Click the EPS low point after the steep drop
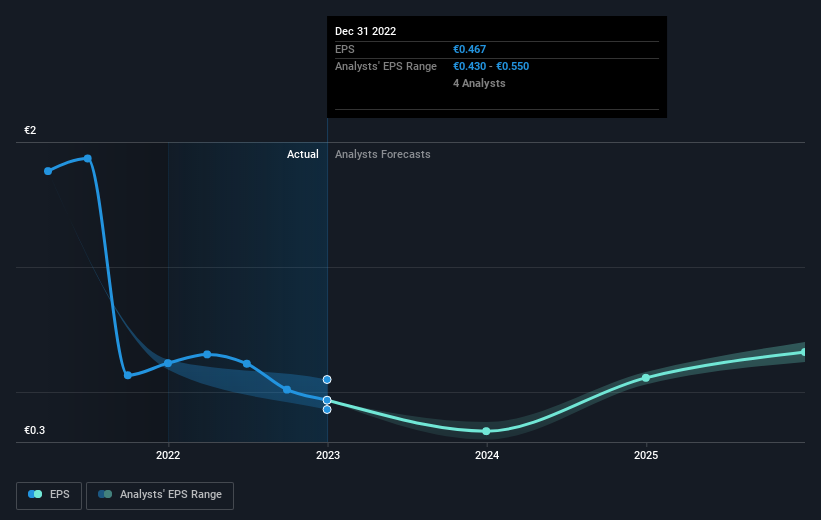Image resolution: width=821 pixels, height=520 pixels. point(128,375)
